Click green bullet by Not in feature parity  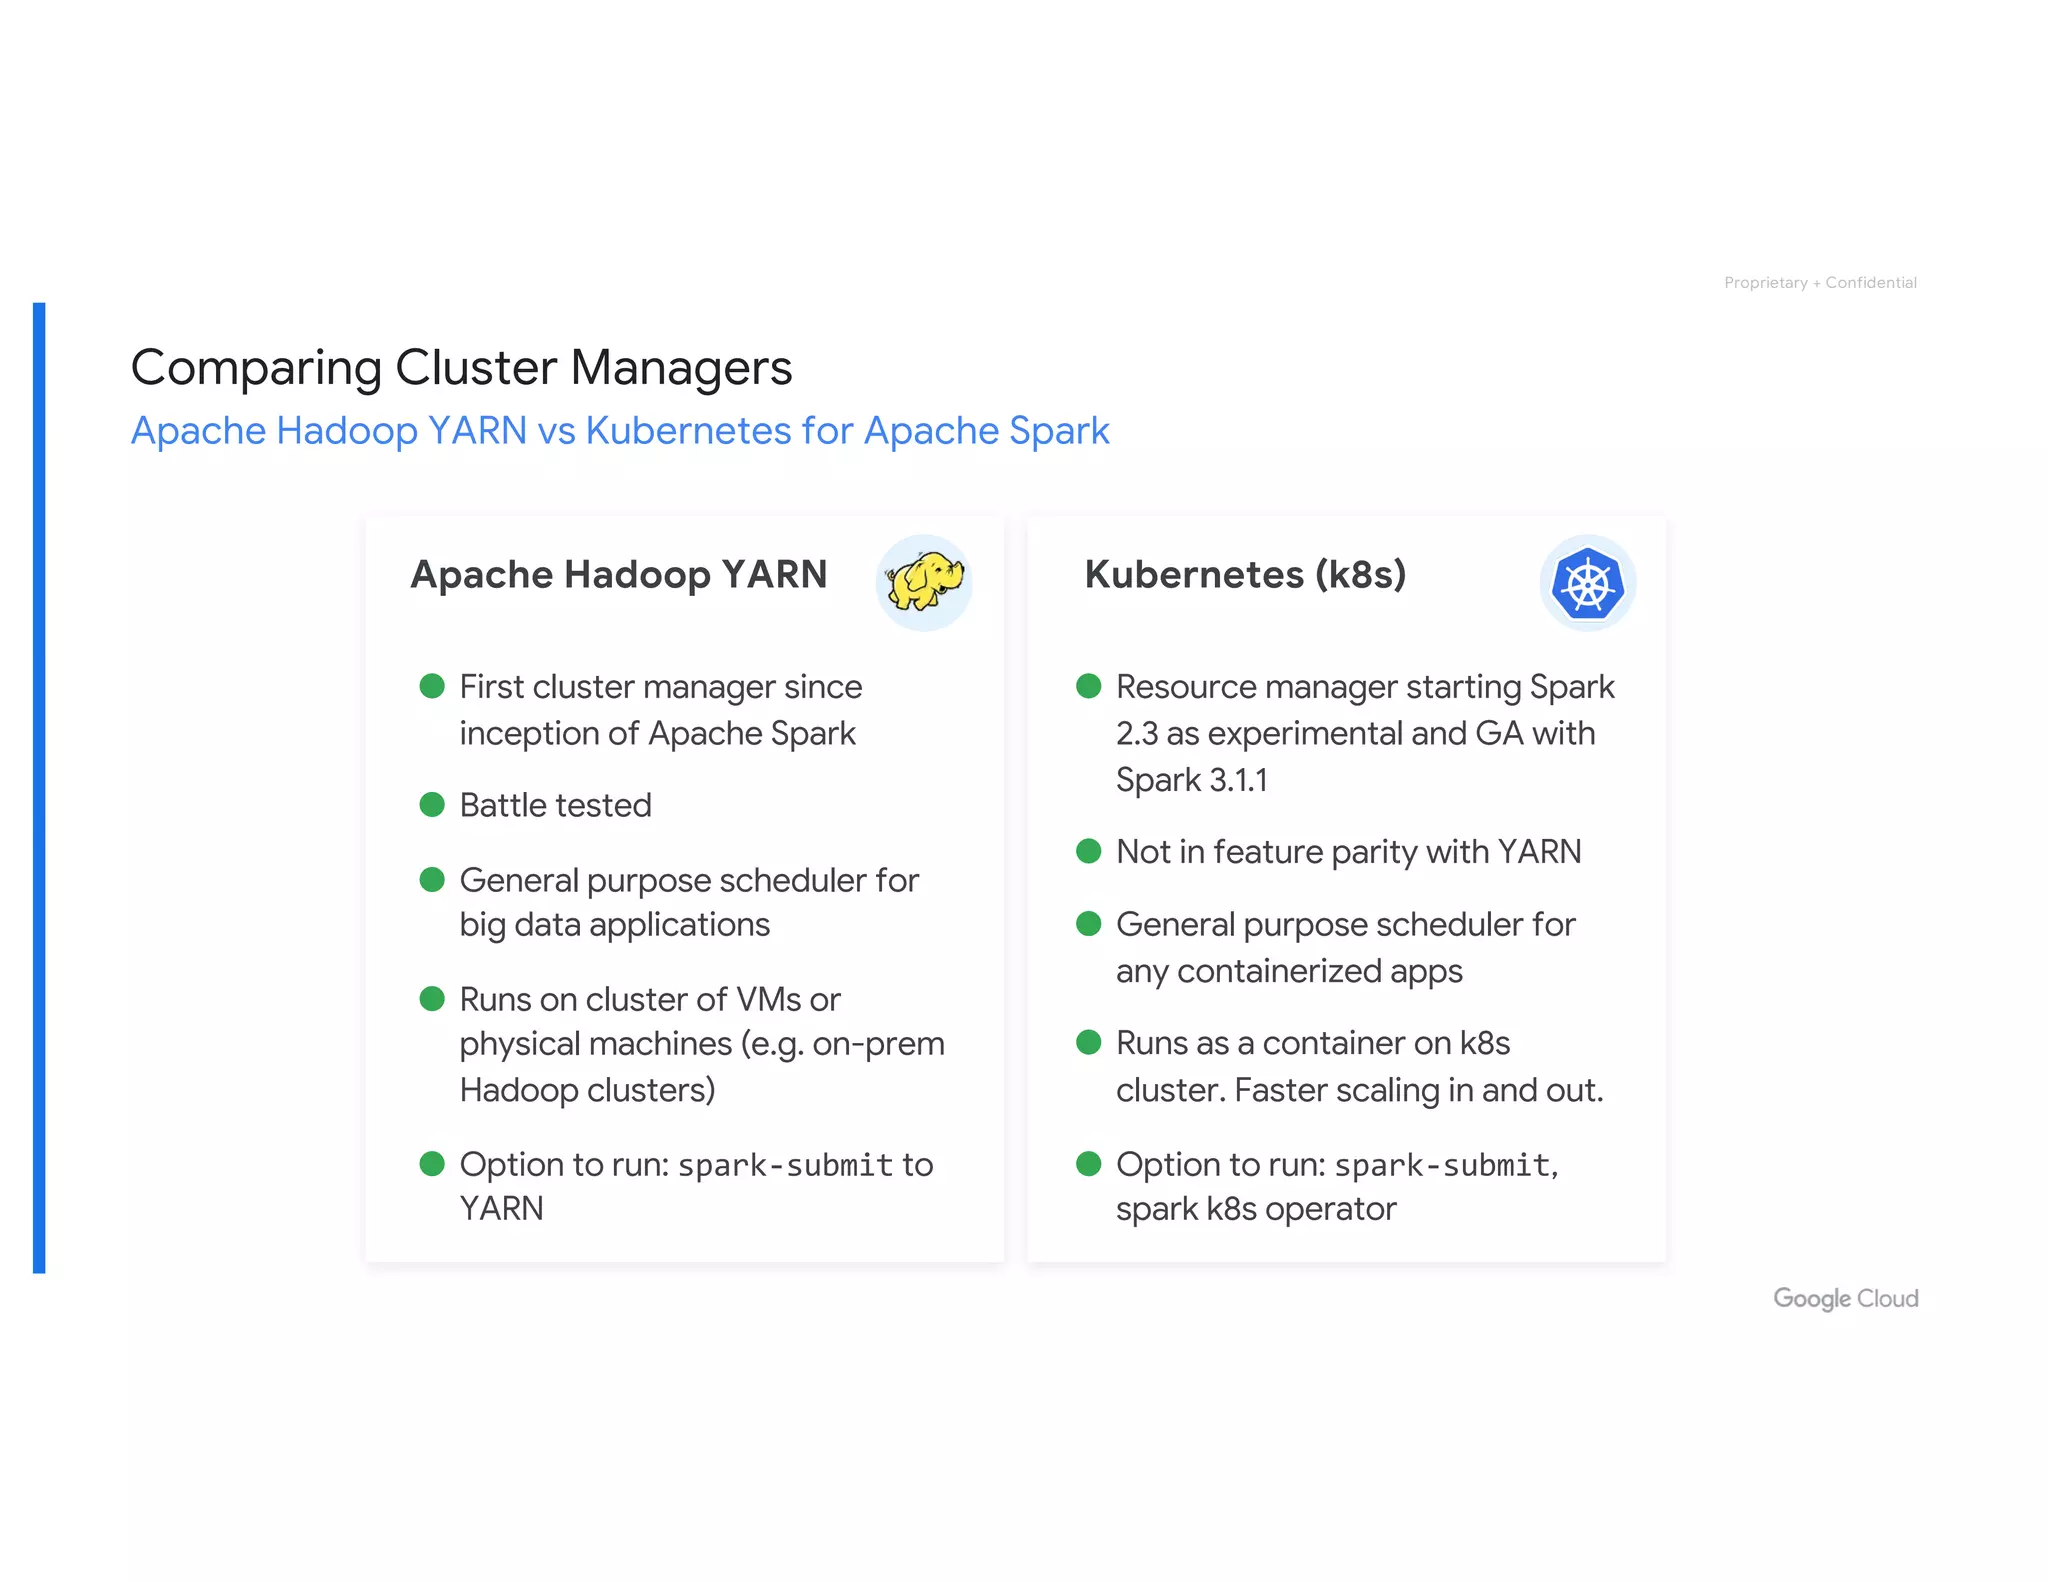click(x=1088, y=851)
